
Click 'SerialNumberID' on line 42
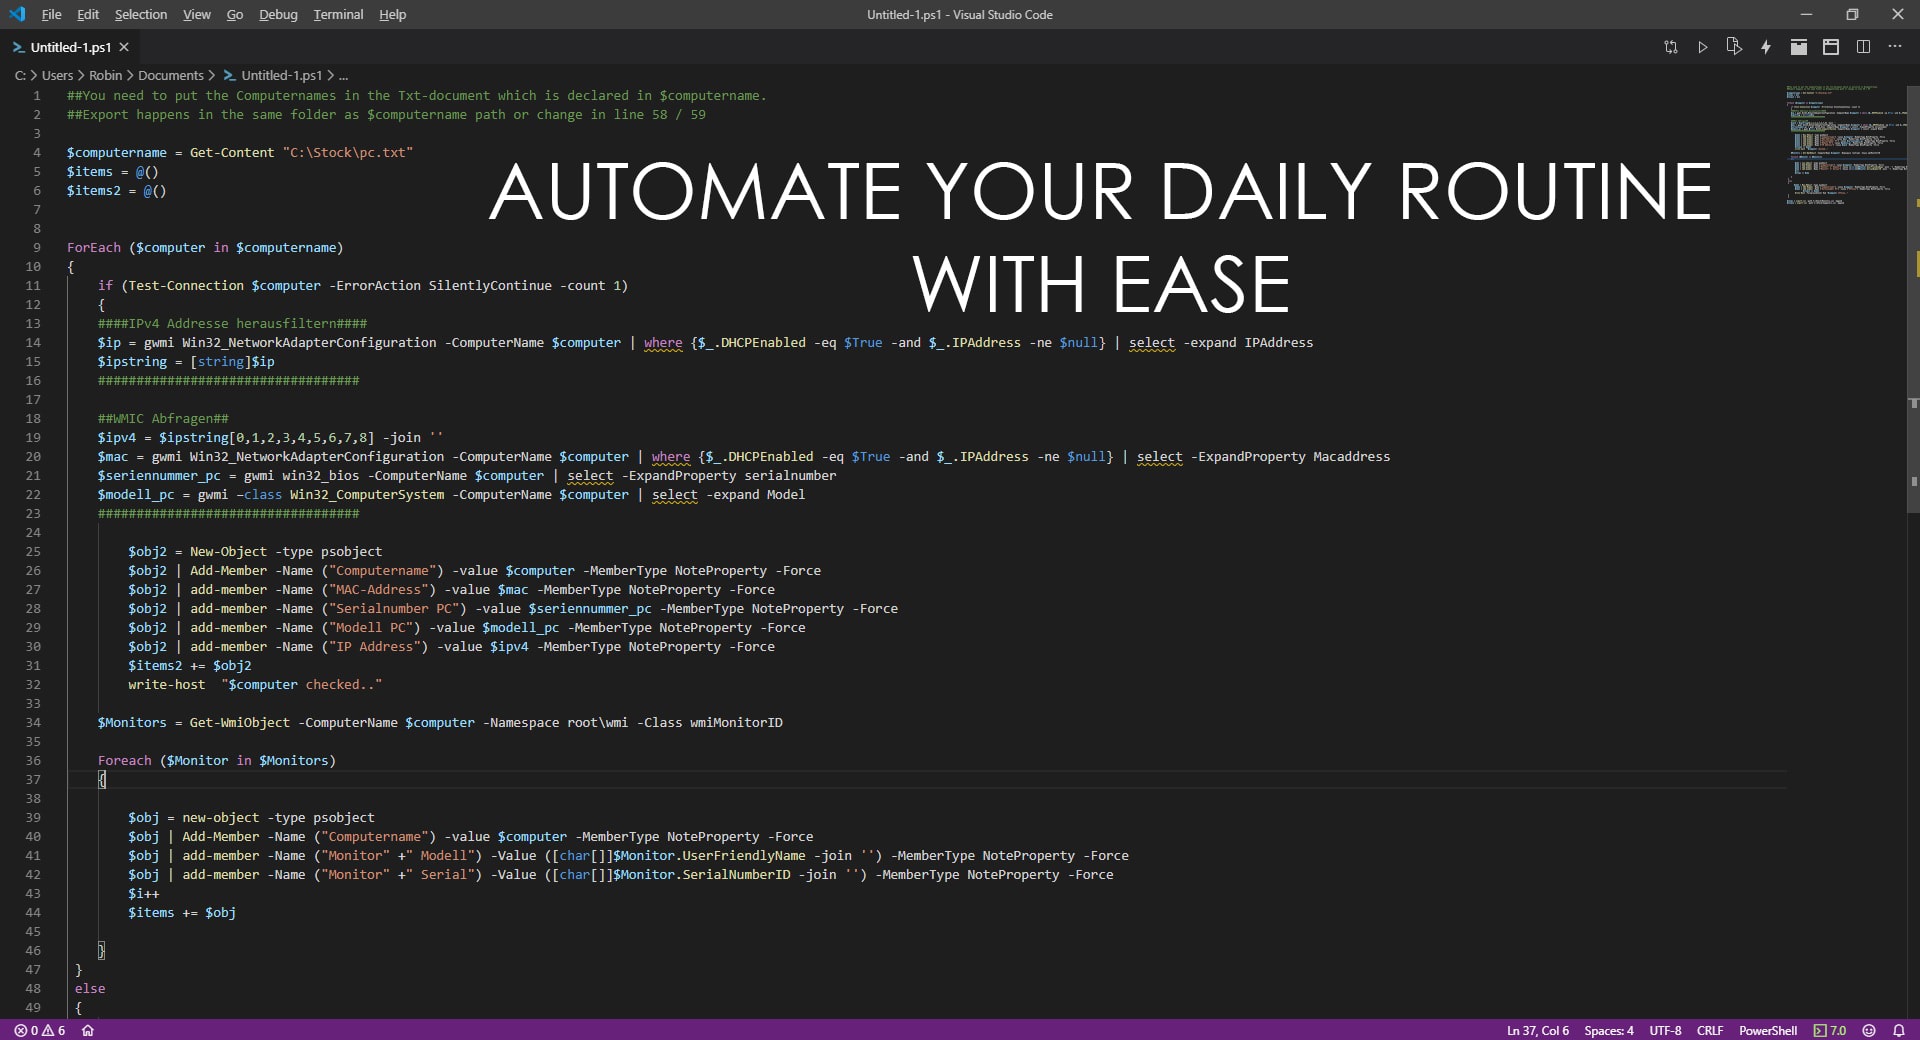click(736, 874)
